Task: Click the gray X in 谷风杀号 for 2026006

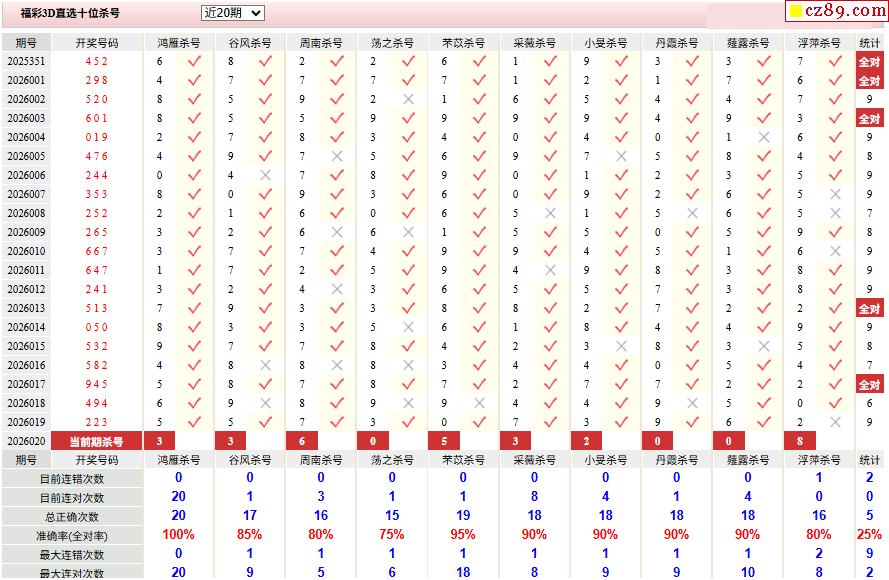Action: [265, 175]
